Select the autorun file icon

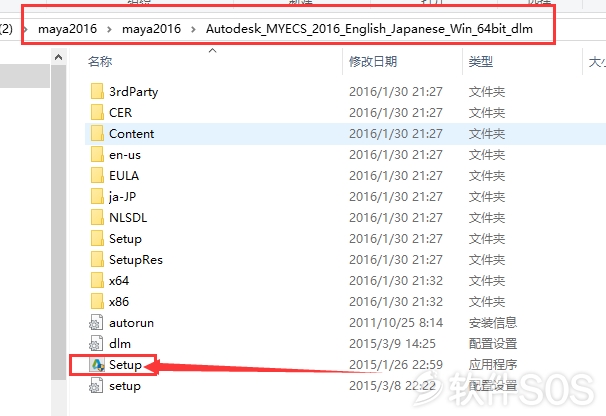[x=96, y=322]
